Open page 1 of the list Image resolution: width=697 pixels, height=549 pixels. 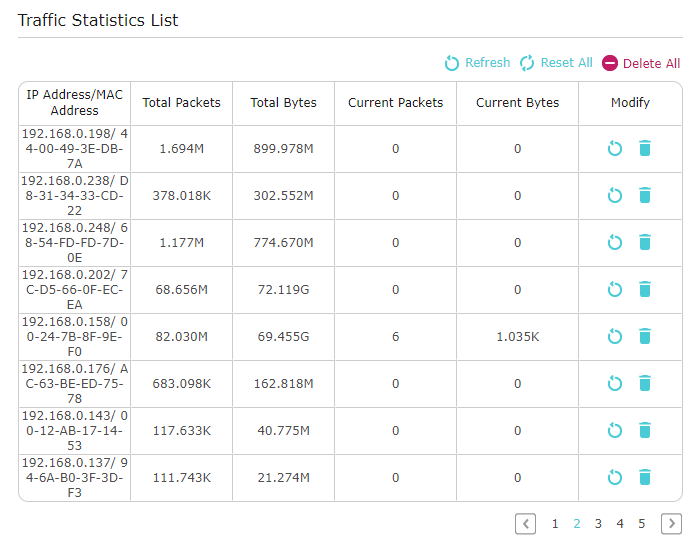(x=555, y=524)
